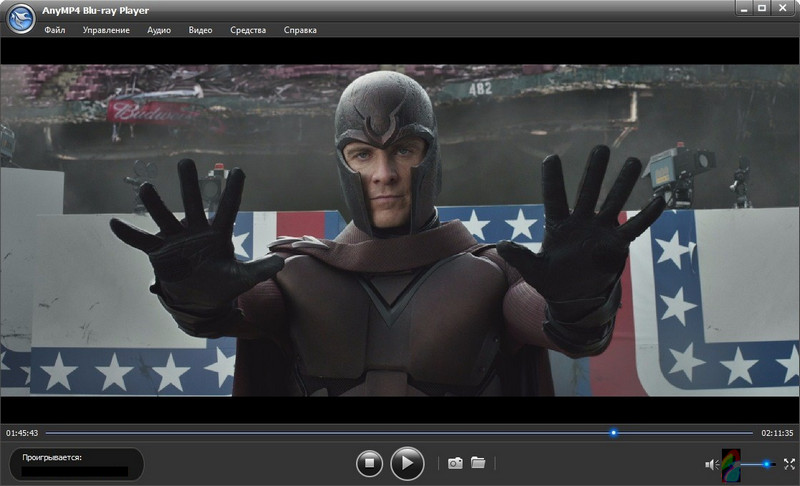Open the Видео menu

[x=200, y=30]
